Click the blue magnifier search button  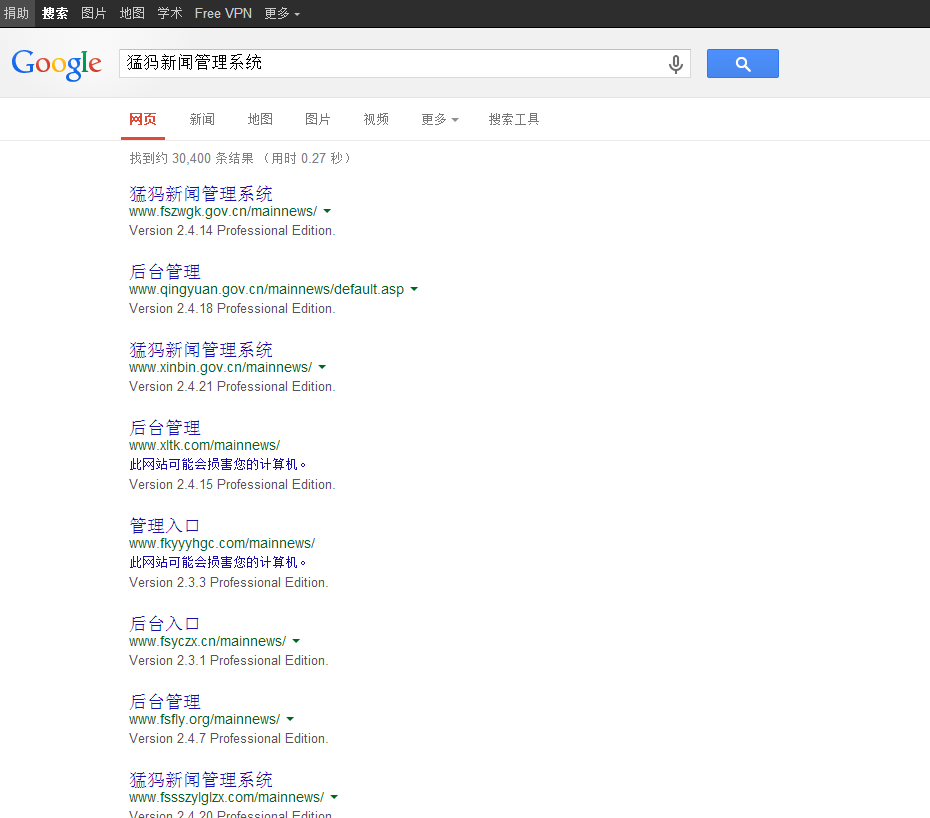[743, 63]
